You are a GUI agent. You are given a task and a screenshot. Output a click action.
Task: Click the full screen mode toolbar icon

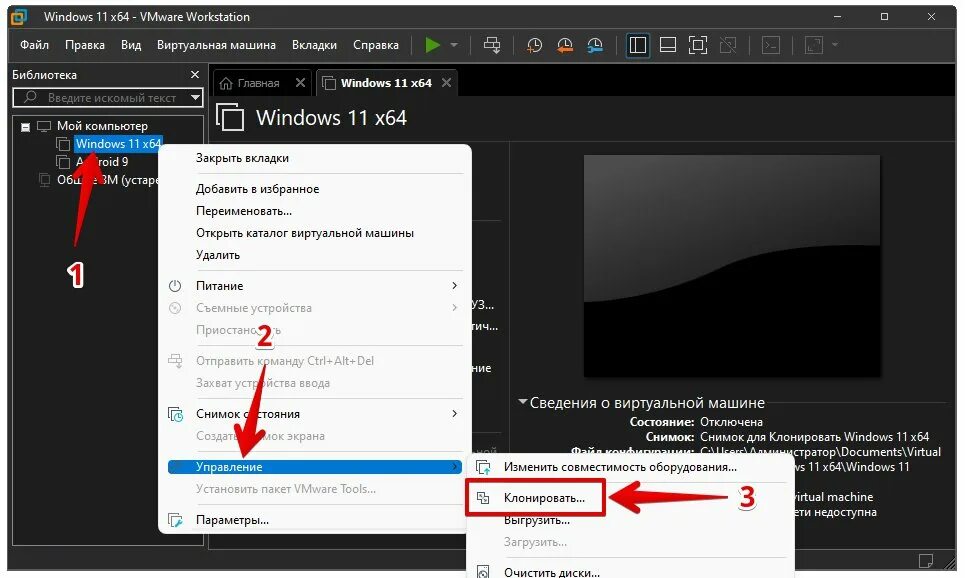click(x=697, y=45)
